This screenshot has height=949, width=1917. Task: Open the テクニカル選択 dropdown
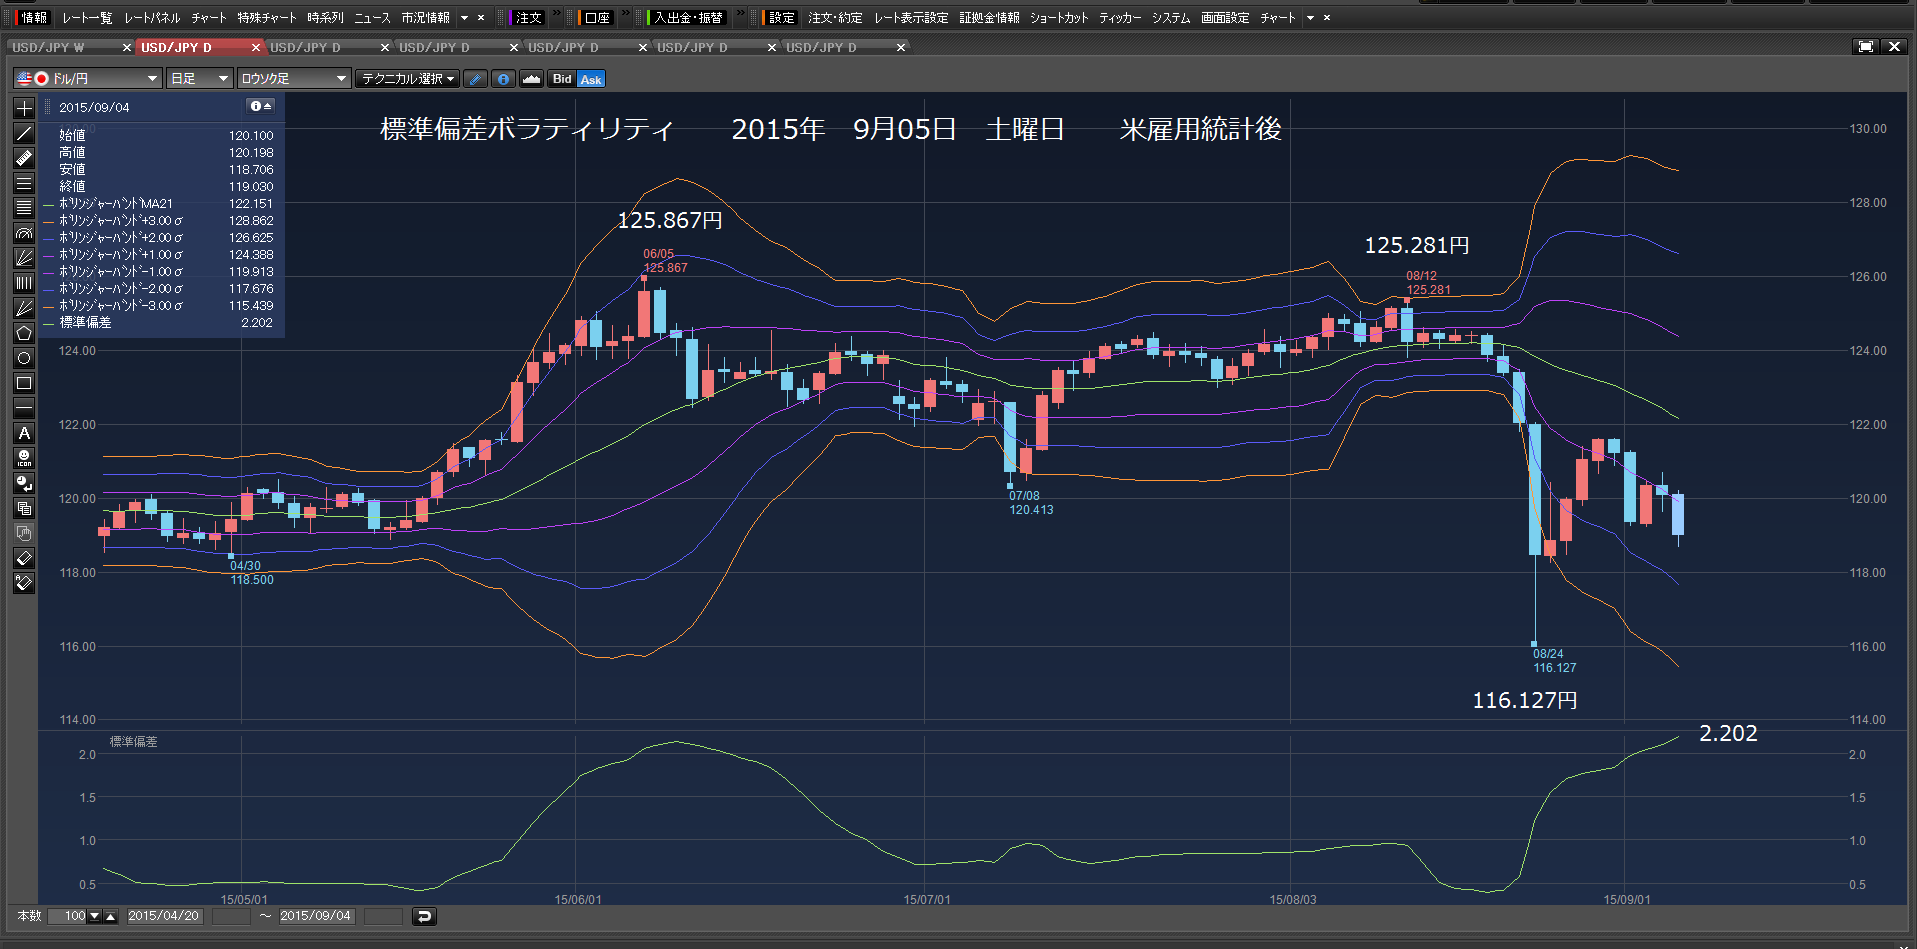pos(408,78)
